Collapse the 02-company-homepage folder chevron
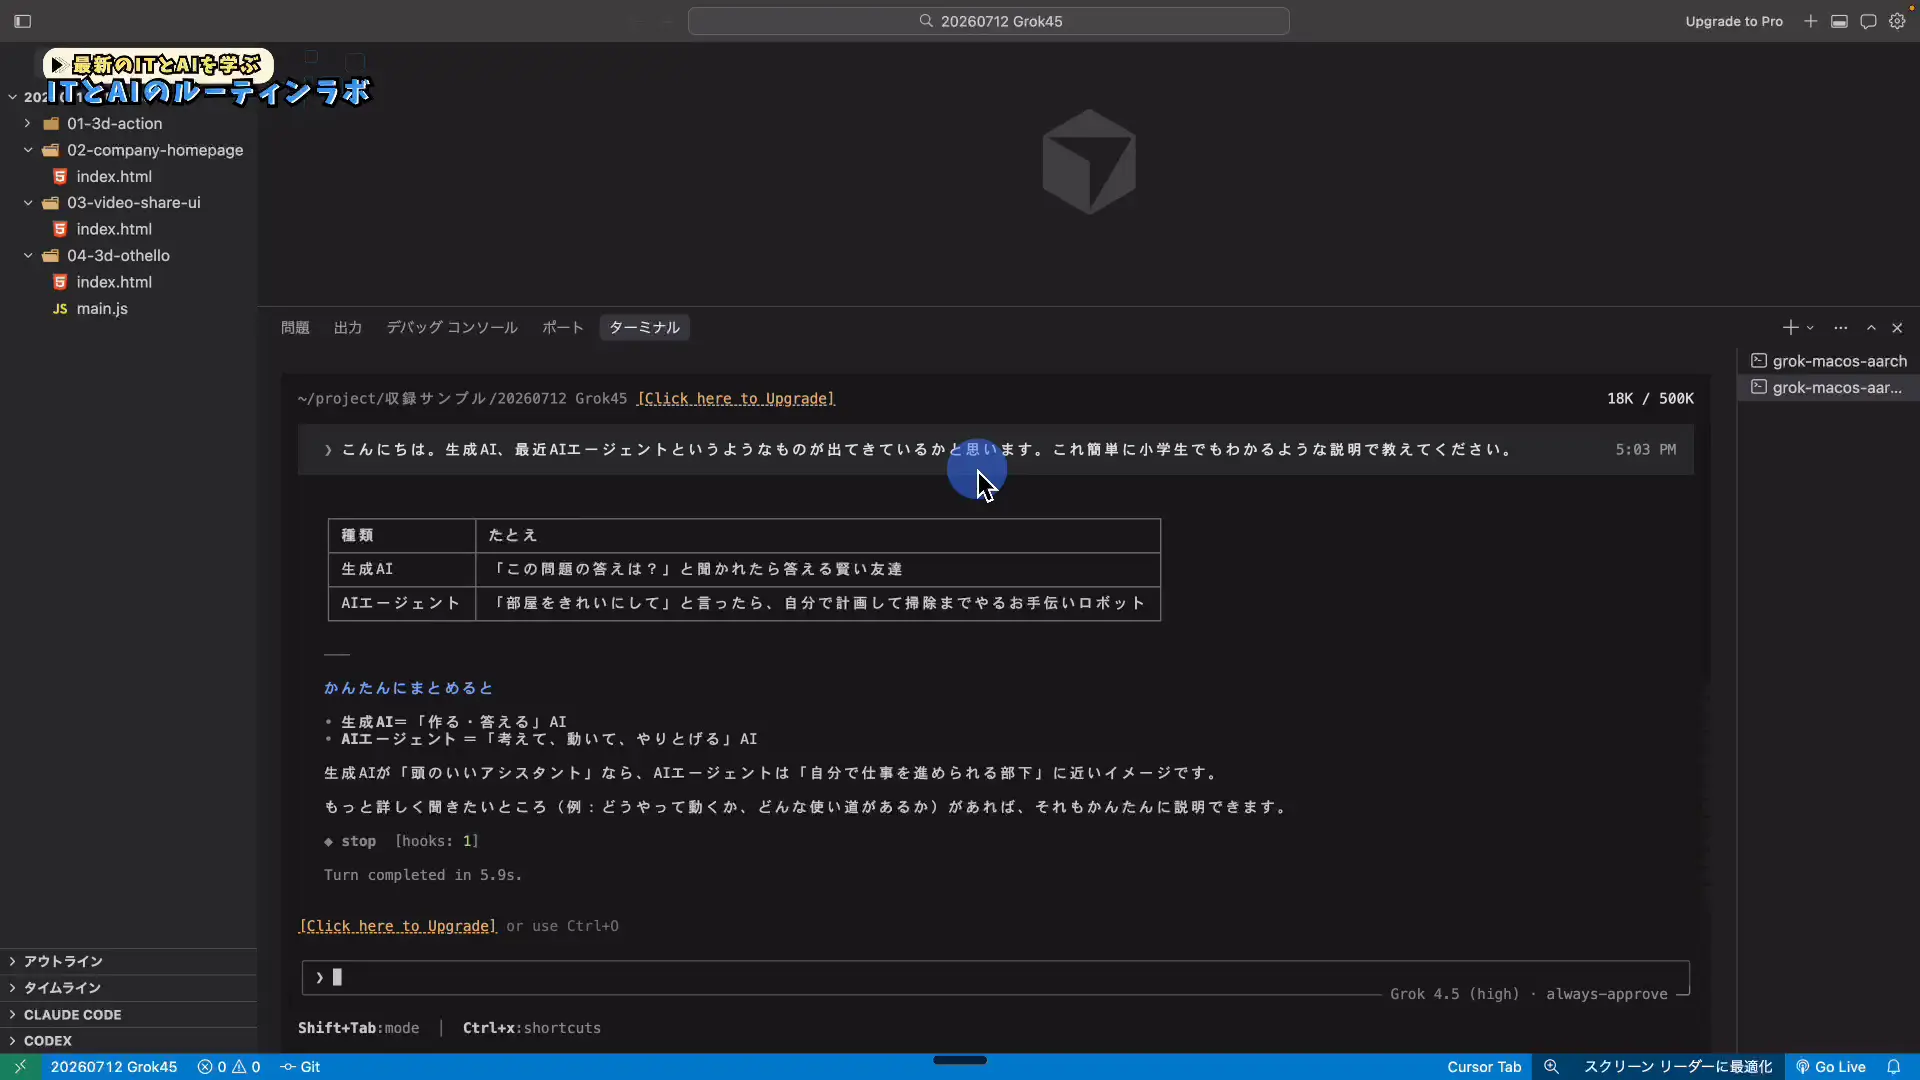Screen dimensions: 1920x1080 point(28,150)
